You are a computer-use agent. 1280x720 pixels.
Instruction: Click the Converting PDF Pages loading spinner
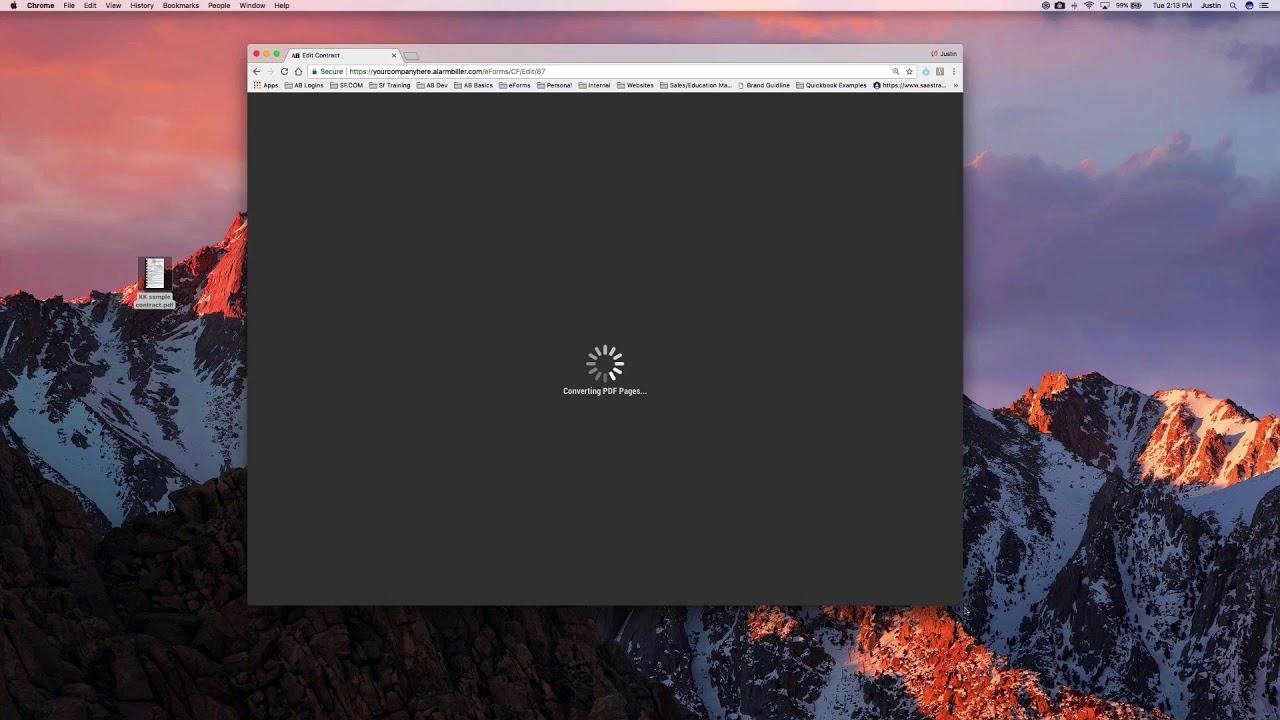click(605, 363)
